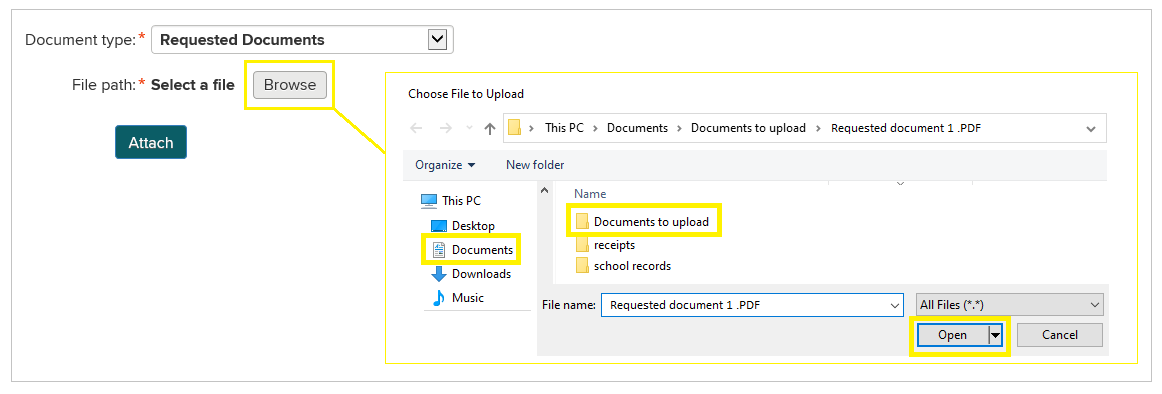
Task: Open the Organize menu
Action: [x=445, y=164]
